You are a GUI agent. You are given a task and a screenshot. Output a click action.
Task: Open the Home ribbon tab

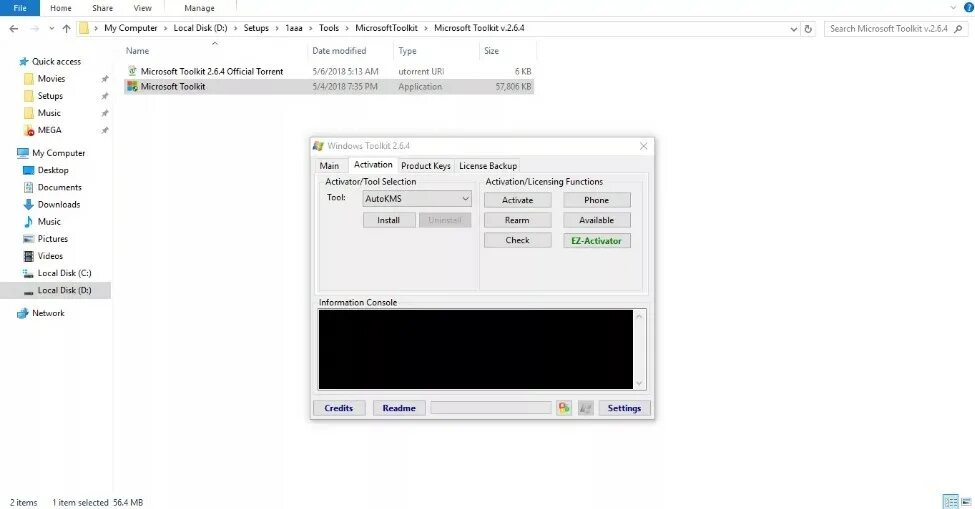(x=60, y=8)
